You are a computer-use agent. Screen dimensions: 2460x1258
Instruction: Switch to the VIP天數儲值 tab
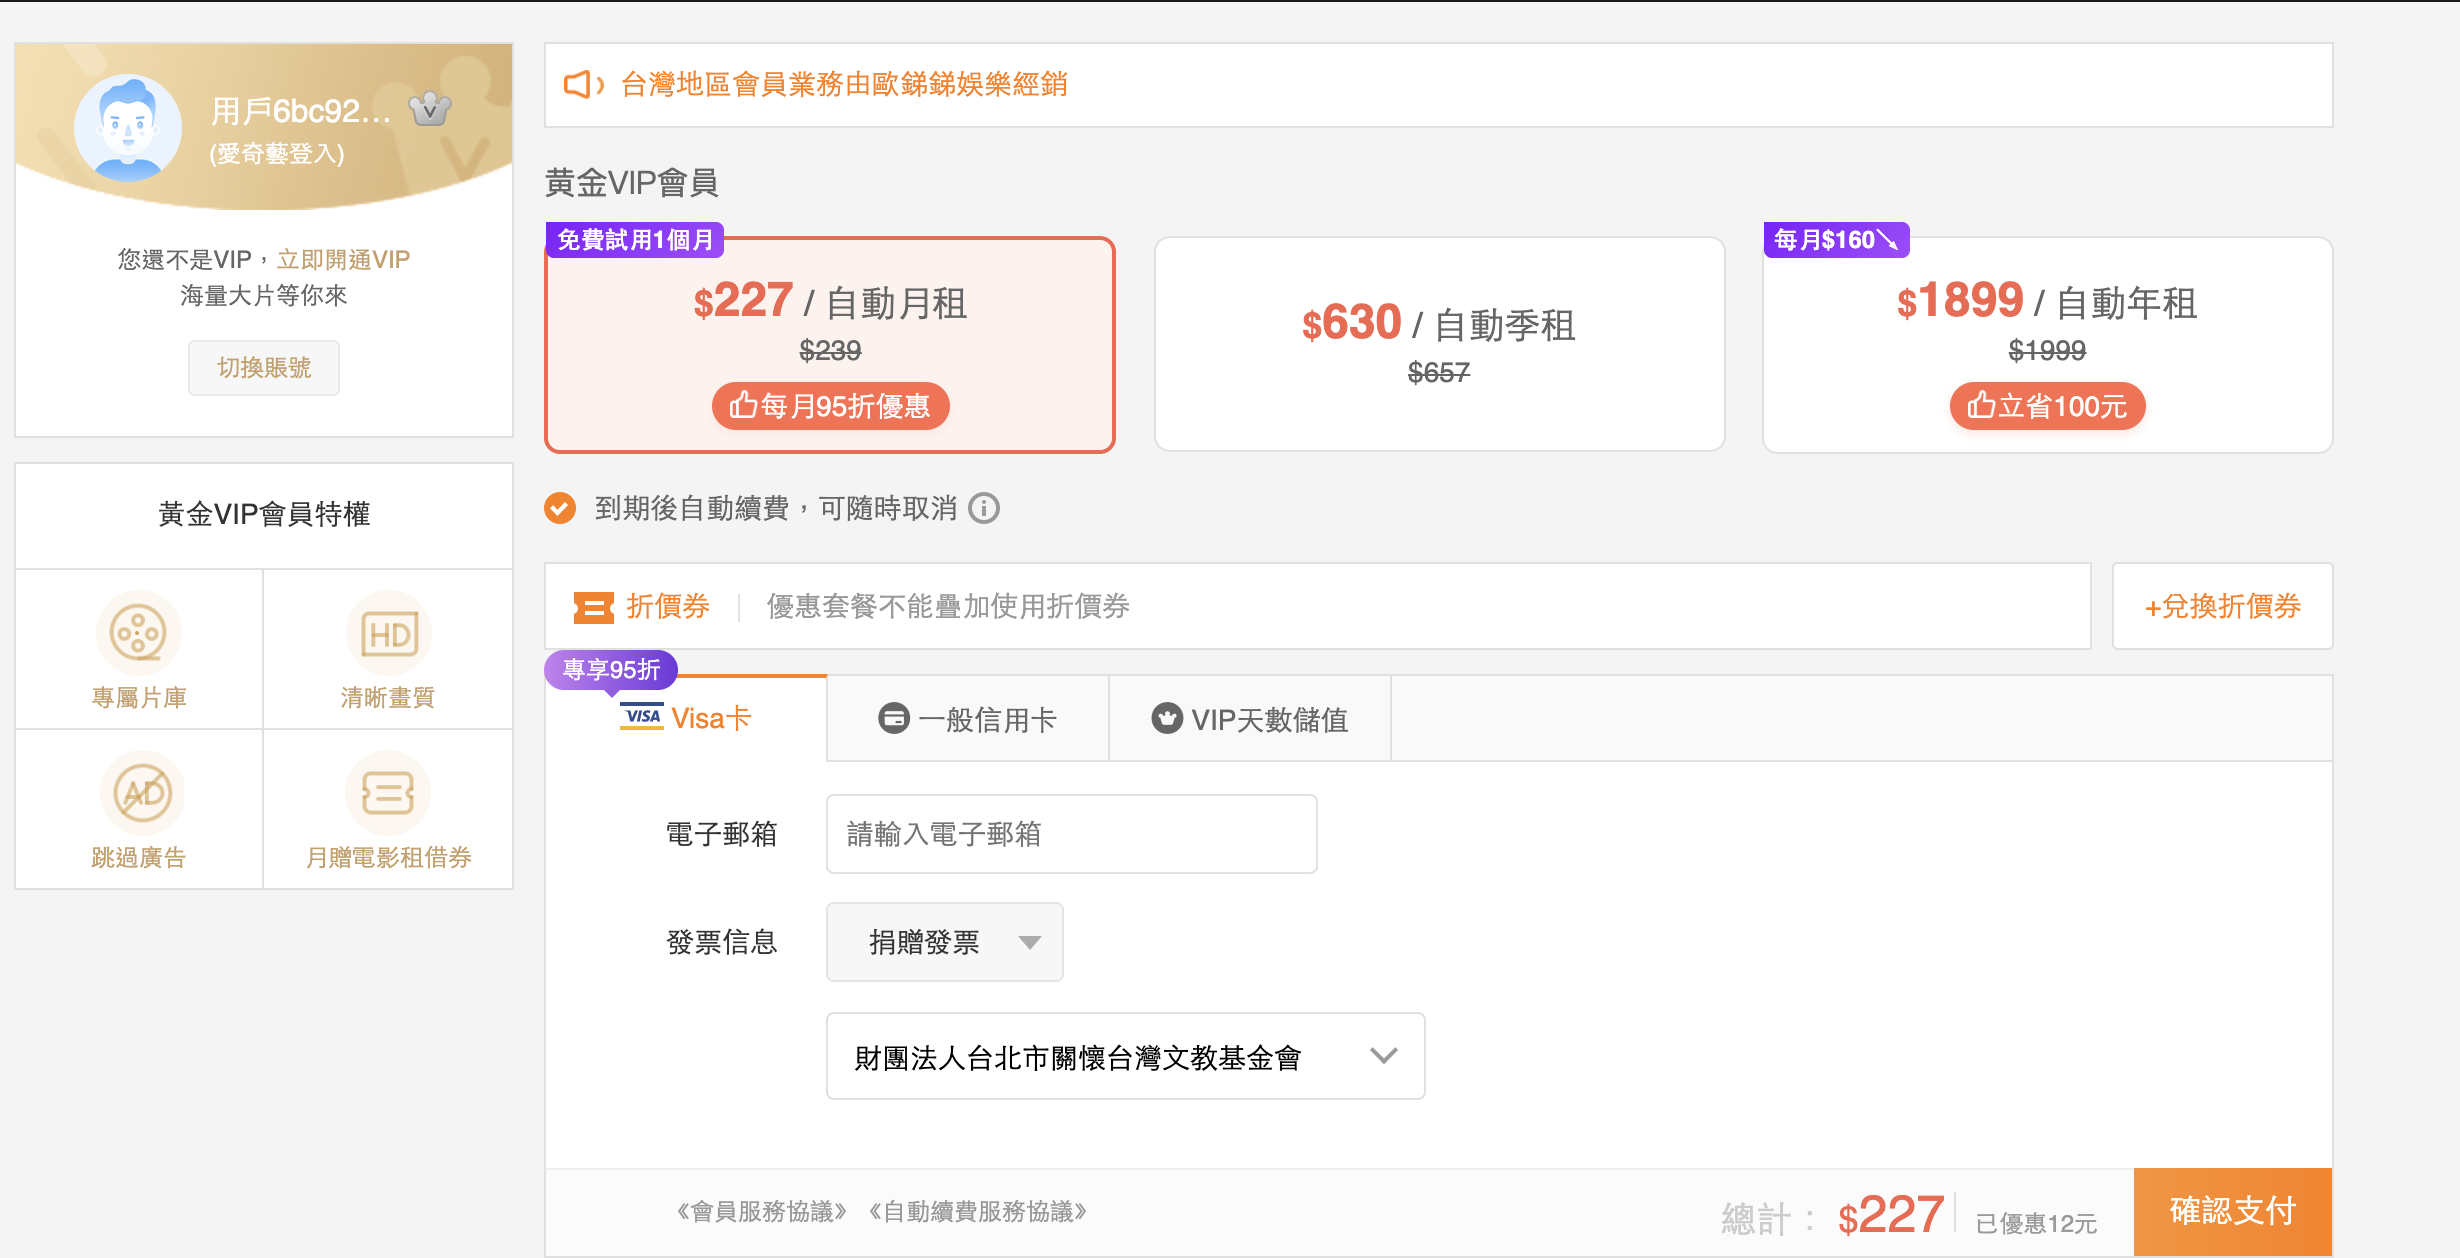(x=1250, y=718)
